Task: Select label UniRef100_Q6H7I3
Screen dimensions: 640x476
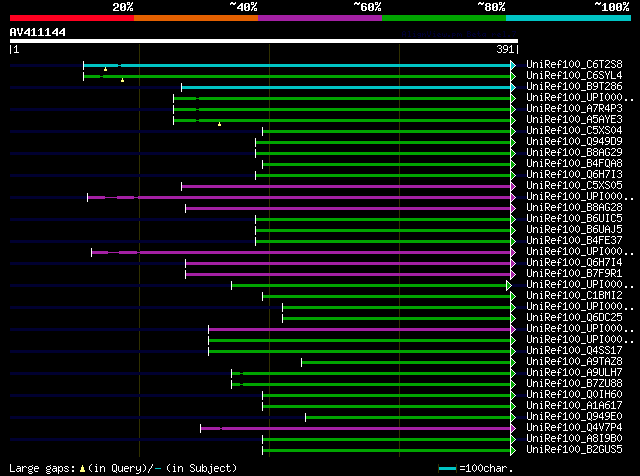Action: click(x=574, y=175)
